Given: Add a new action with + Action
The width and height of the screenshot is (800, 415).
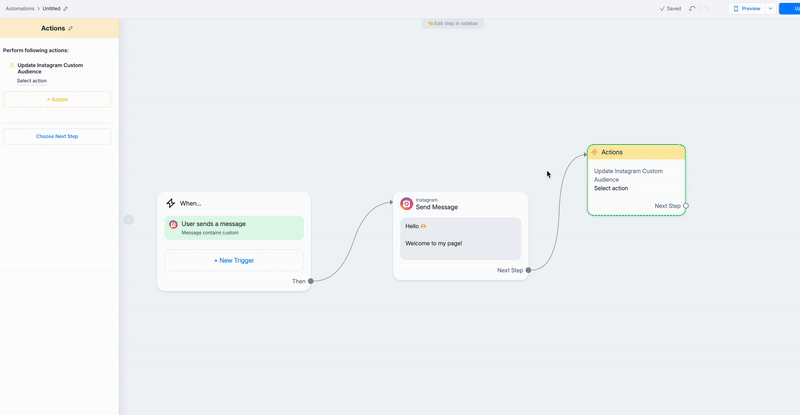Looking at the screenshot, I should 57,99.
